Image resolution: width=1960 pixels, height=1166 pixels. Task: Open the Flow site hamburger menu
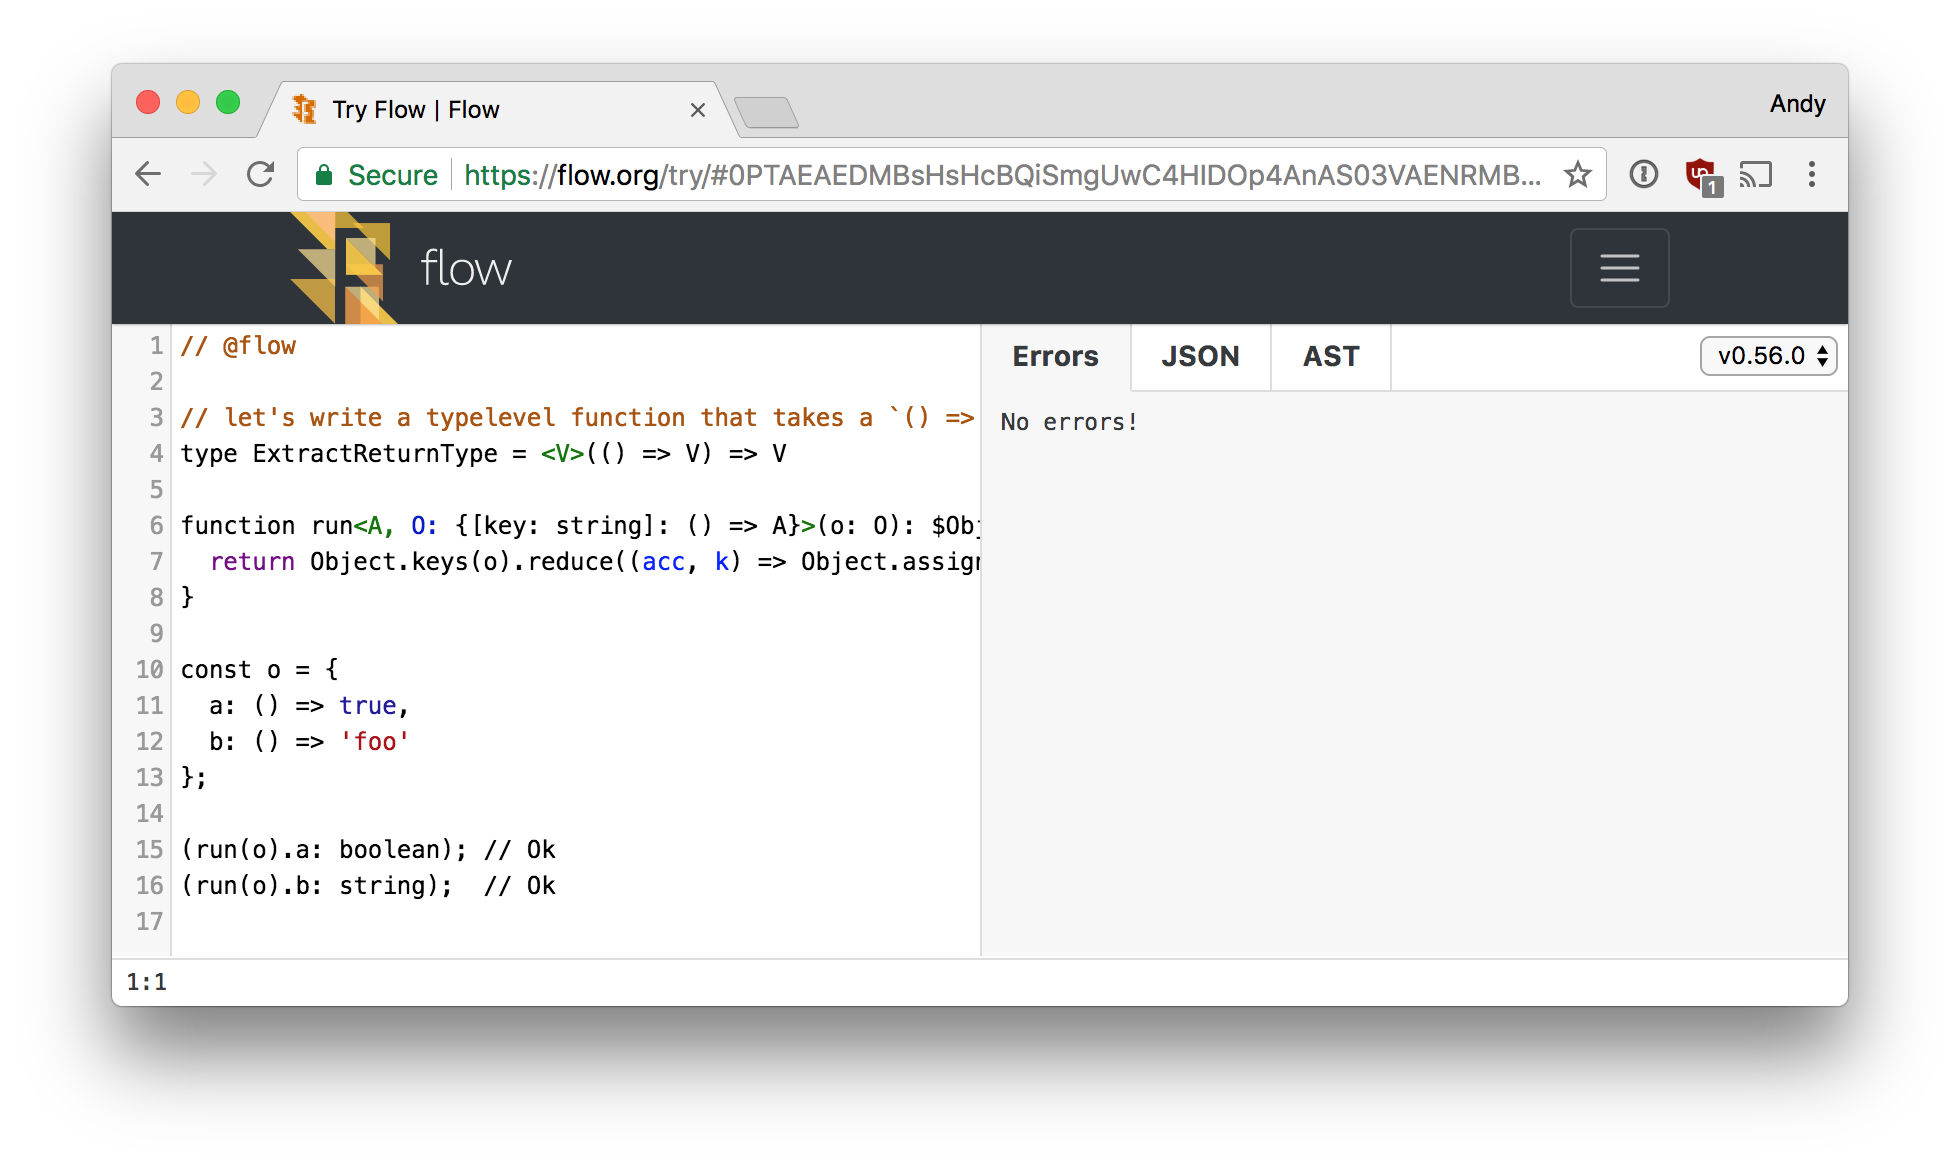point(1619,268)
